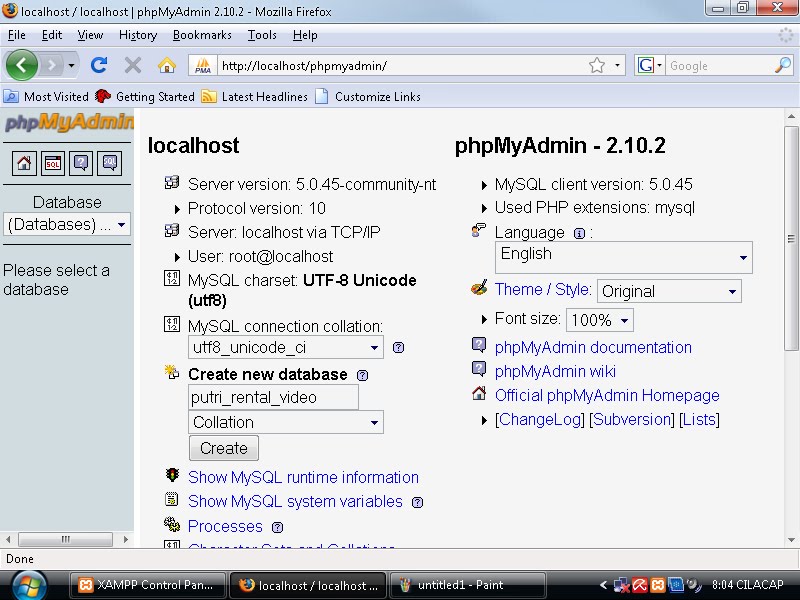Open Theme / Style dropdown showing Original
800x600 pixels.
(669, 291)
